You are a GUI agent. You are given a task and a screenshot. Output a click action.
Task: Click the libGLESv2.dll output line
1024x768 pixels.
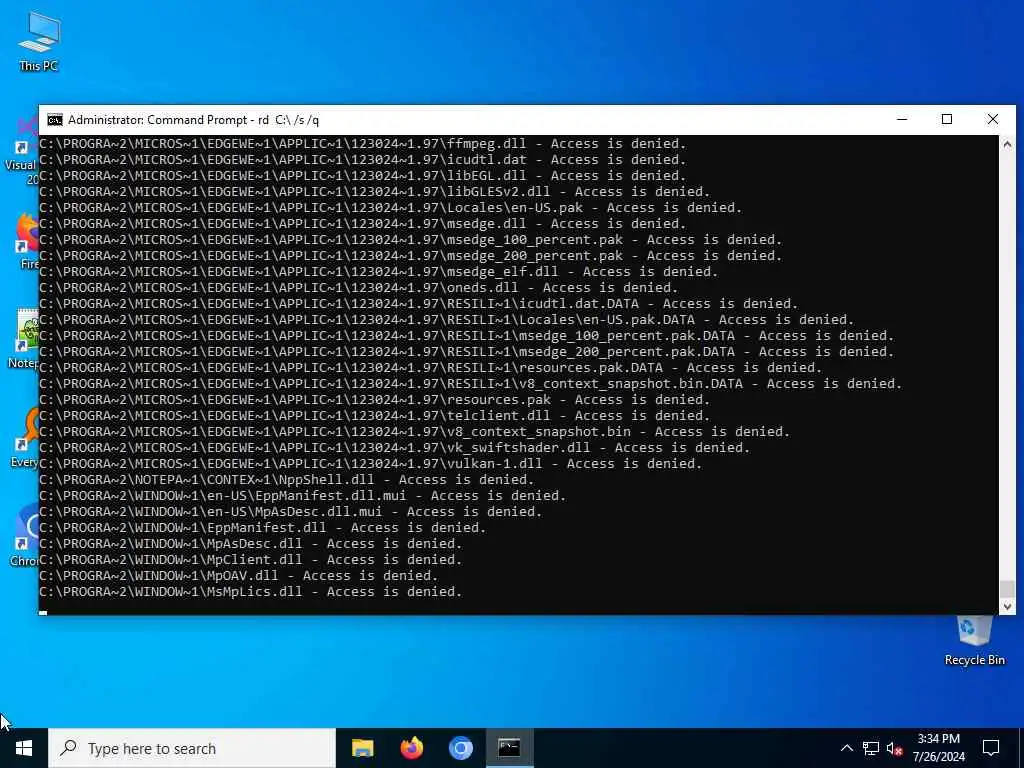[374, 191]
